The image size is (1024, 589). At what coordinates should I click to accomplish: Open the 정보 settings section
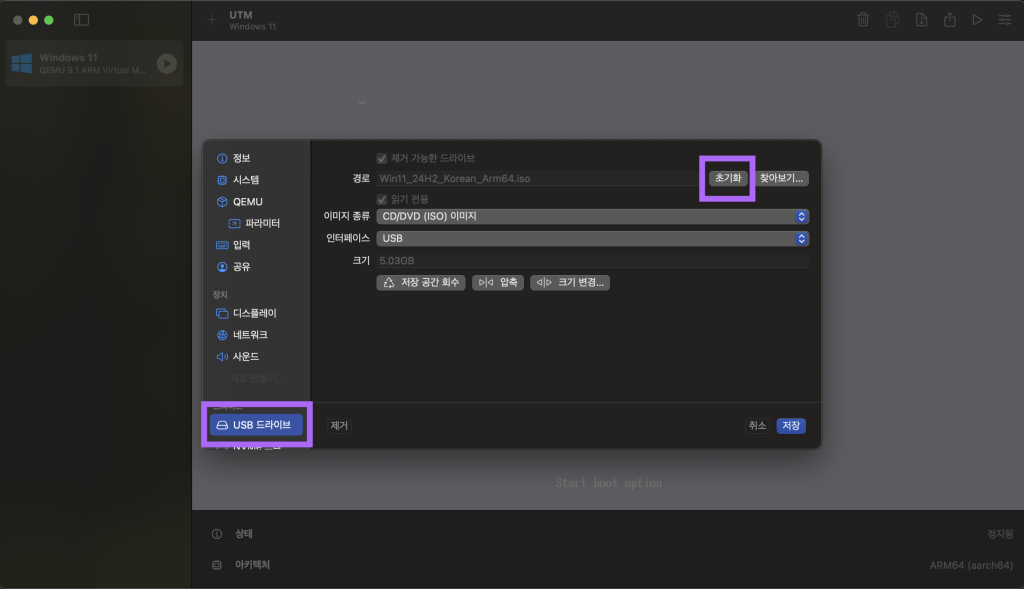tap(233, 158)
